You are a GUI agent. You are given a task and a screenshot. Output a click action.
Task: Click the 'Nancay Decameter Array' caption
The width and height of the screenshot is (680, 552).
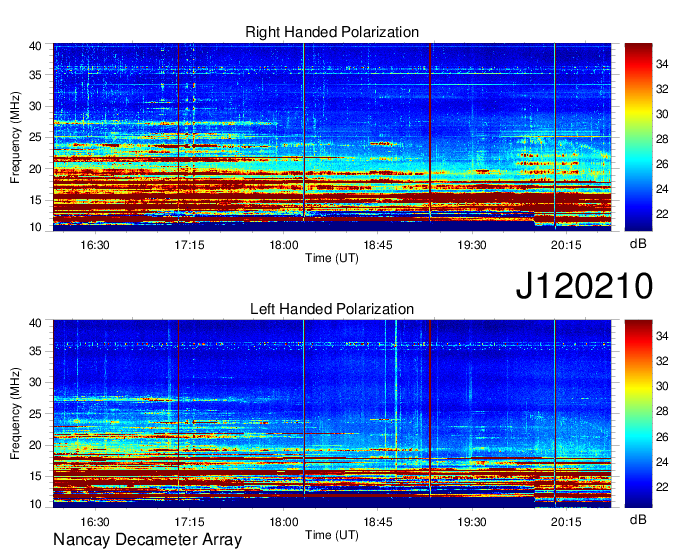[x=147, y=540]
